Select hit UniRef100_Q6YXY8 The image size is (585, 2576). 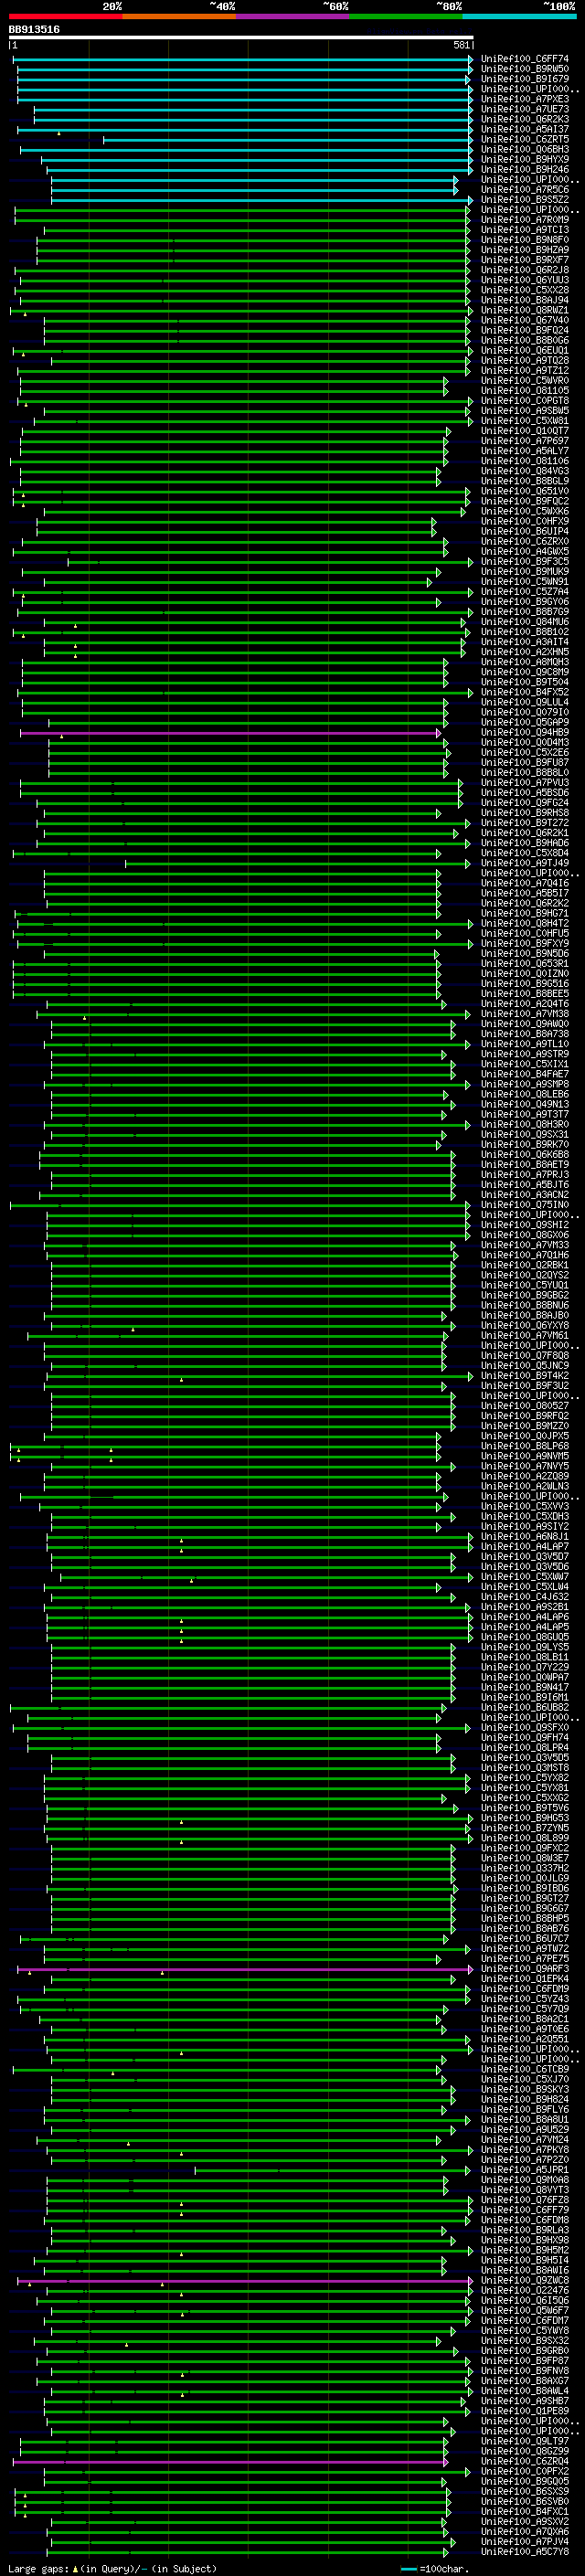(x=525, y=1326)
